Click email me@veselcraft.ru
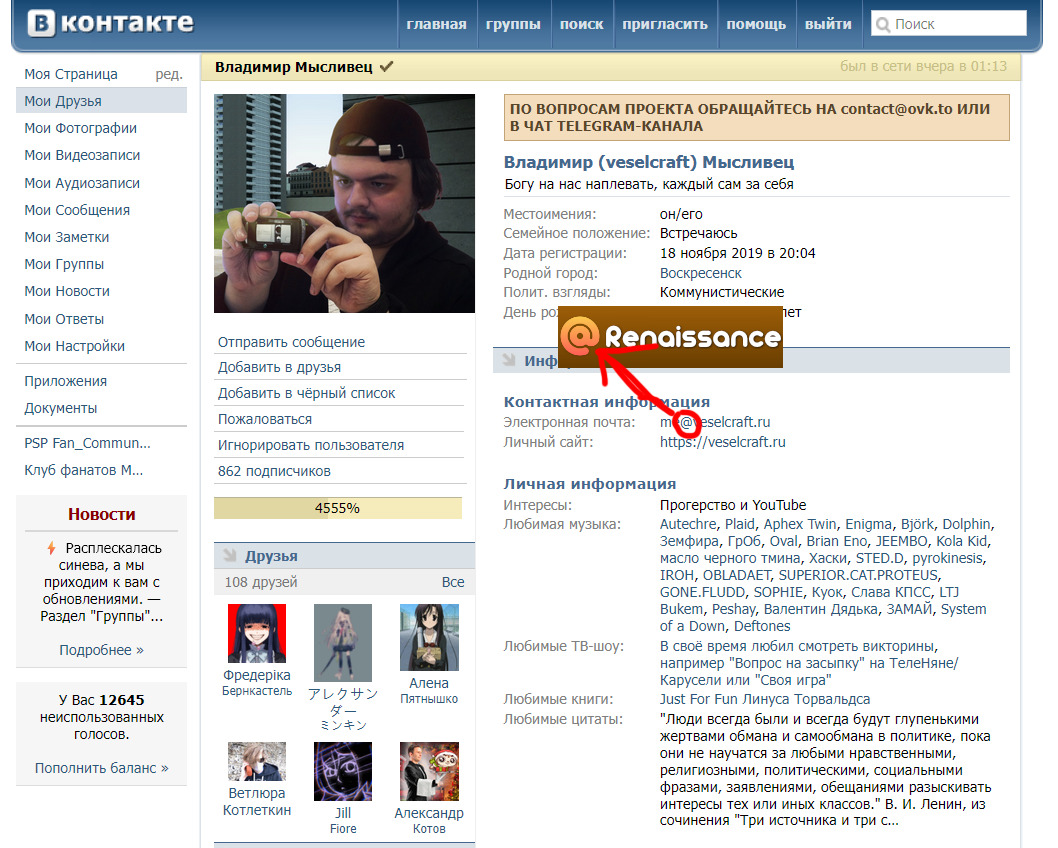The width and height of the screenshot is (1058, 848). coord(715,422)
